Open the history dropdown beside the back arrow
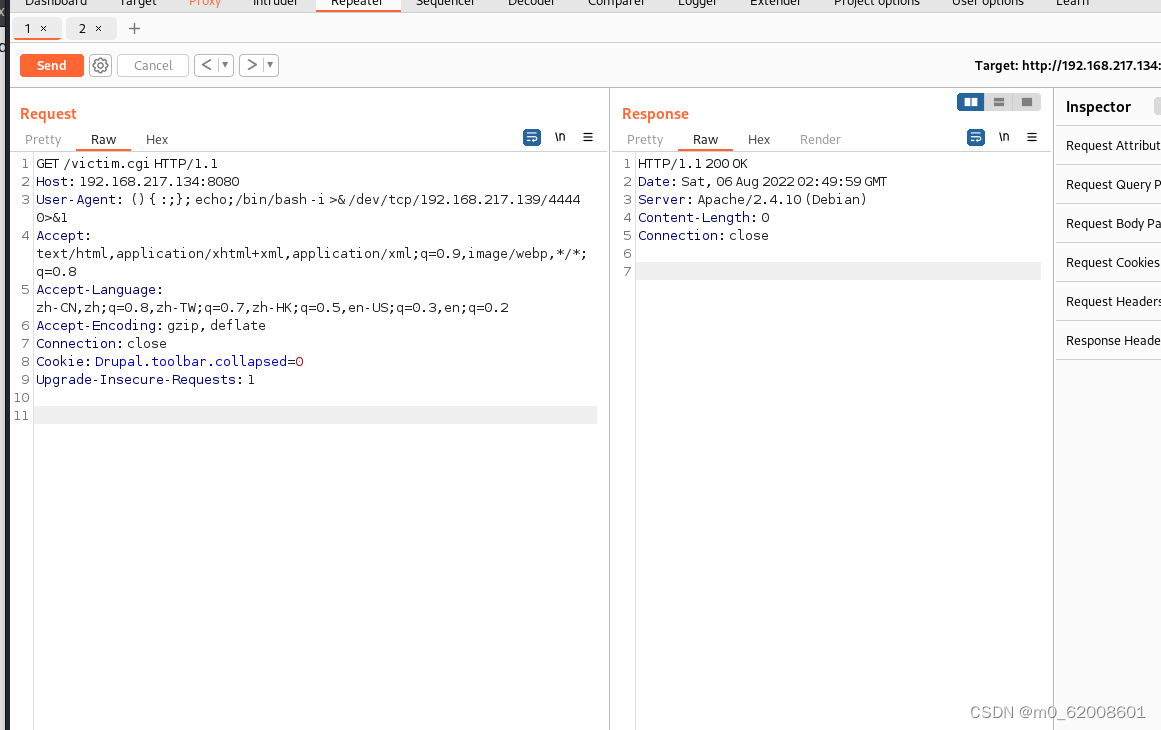 pos(225,65)
